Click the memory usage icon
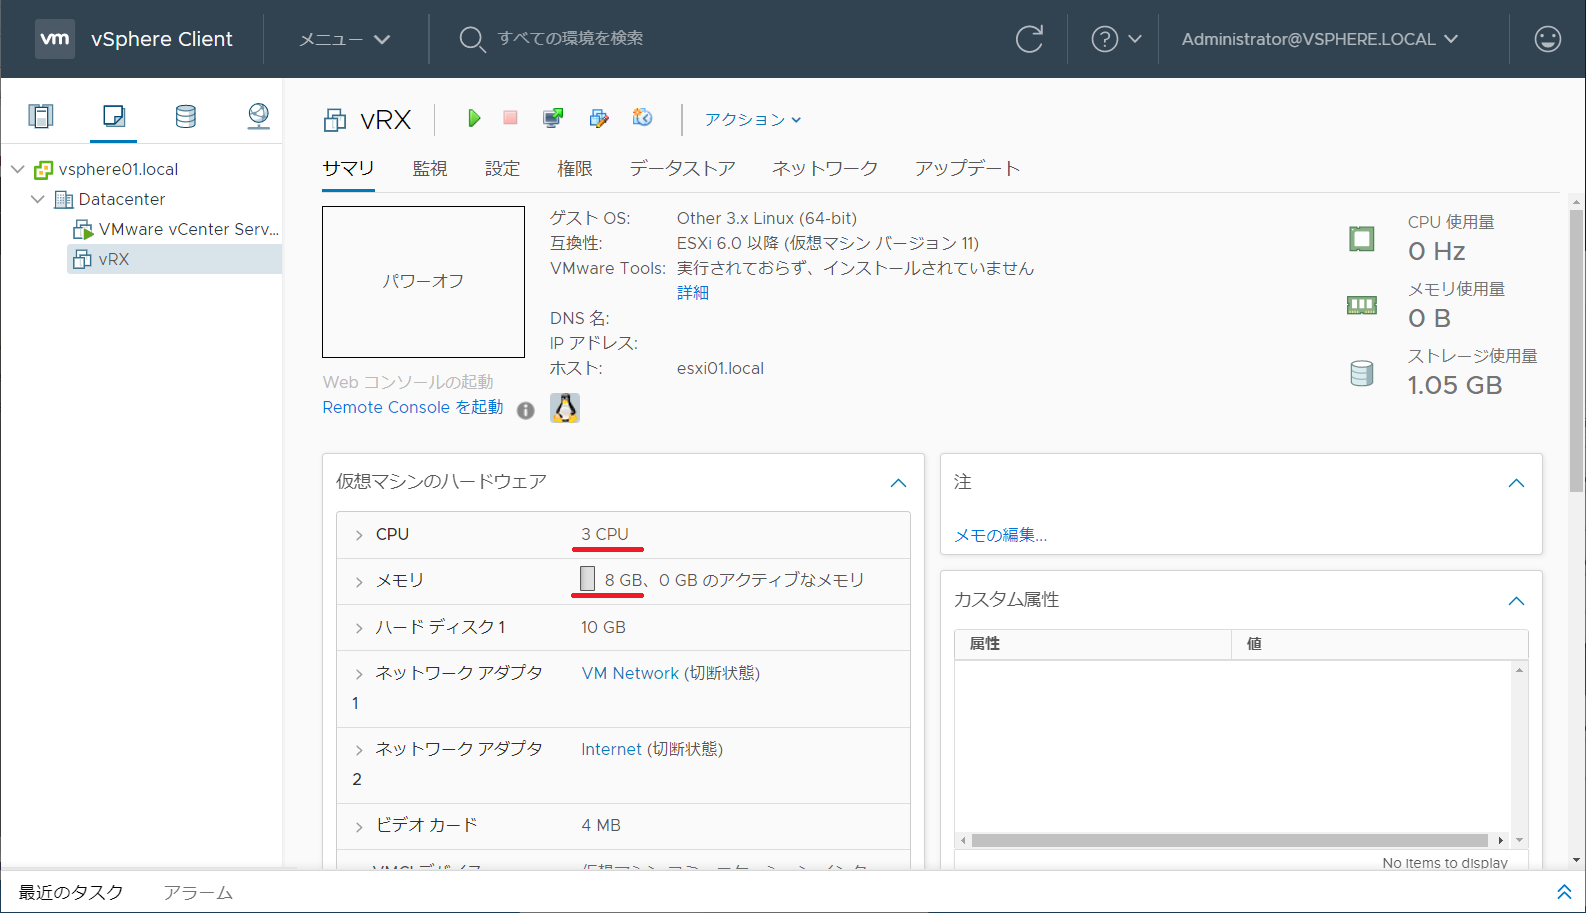This screenshot has height=913, width=1586. click(x=1362, y=305)
